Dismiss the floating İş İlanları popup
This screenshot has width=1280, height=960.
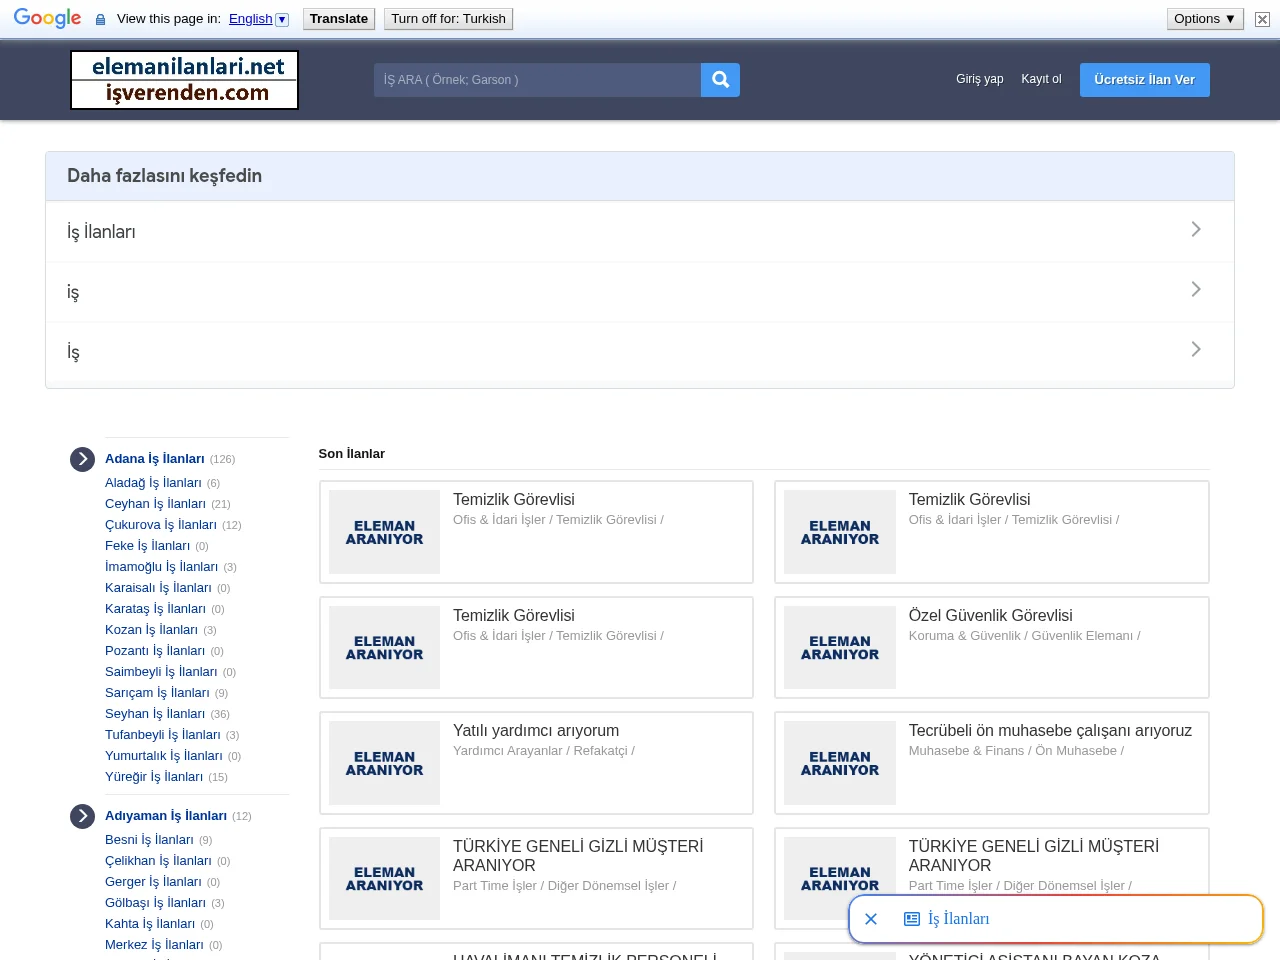[x=871, y=919]
